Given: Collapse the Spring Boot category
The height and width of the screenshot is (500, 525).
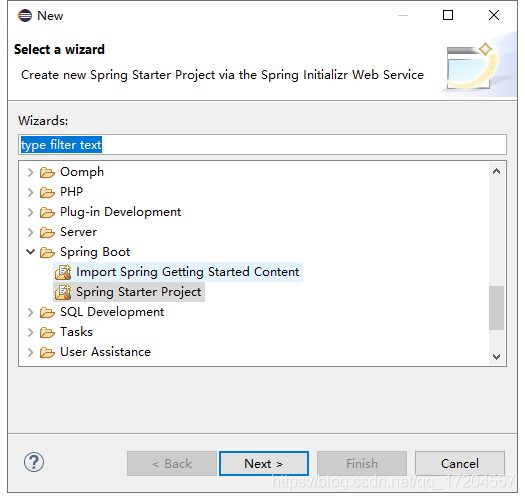Looking at the screenshot, I should pyautogui.click(x=30, y=252).
